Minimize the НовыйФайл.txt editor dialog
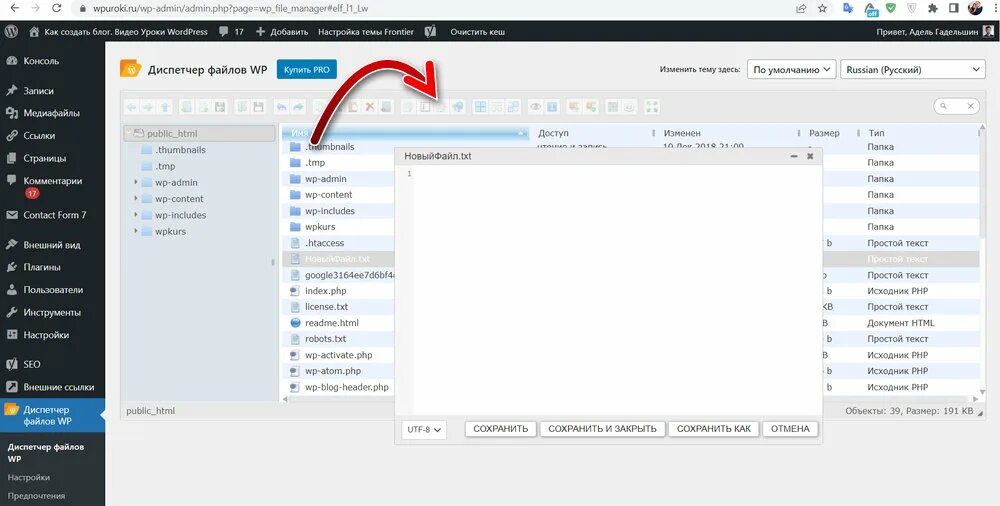The image size is (1000, 506). click(x=794, y=156)
